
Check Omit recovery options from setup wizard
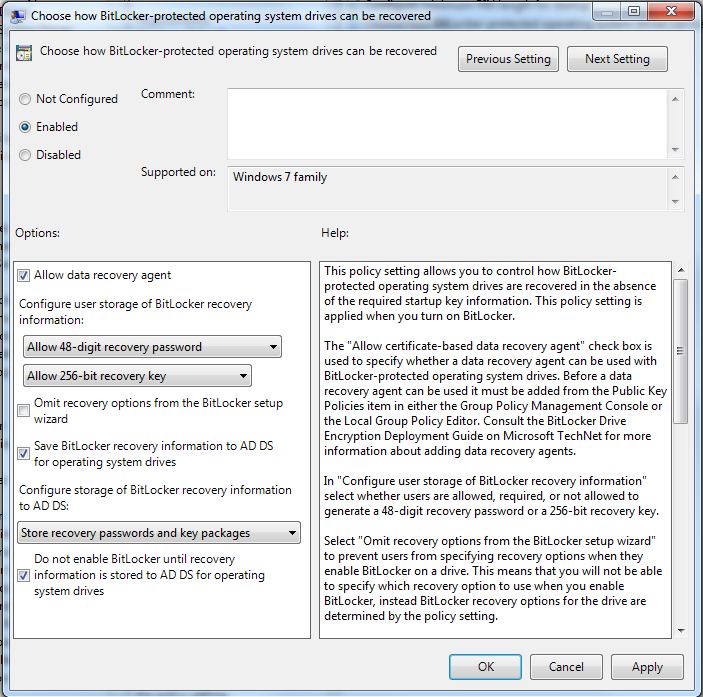click(23, 411)
